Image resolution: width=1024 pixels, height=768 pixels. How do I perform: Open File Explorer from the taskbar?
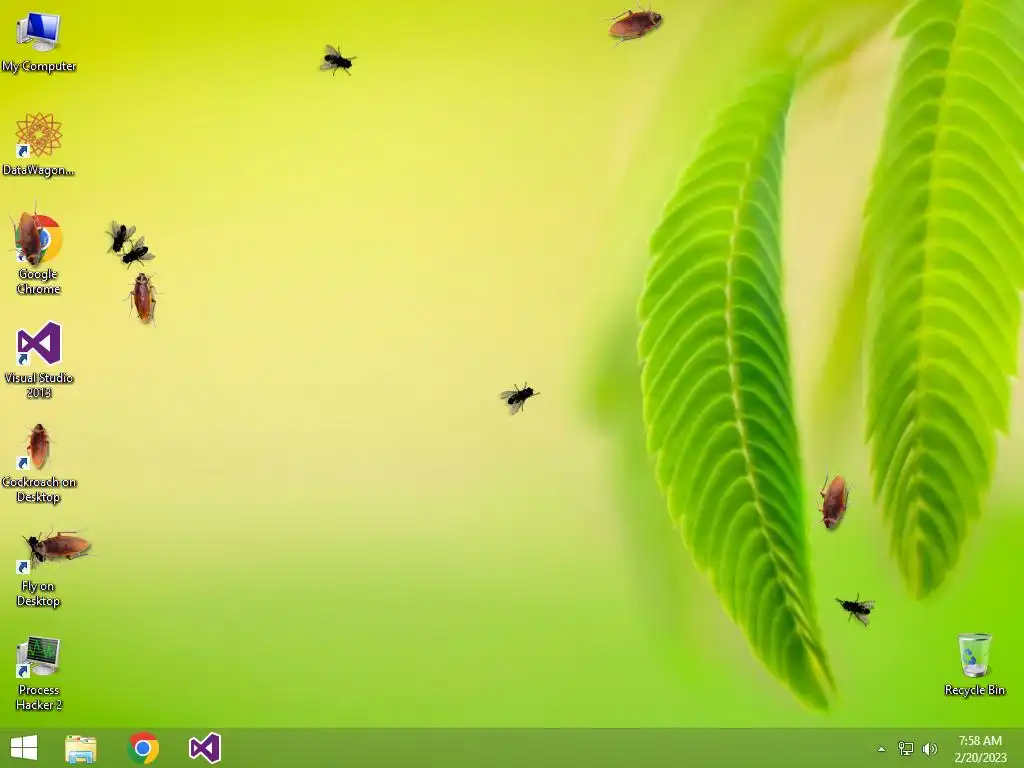[81, 748]
